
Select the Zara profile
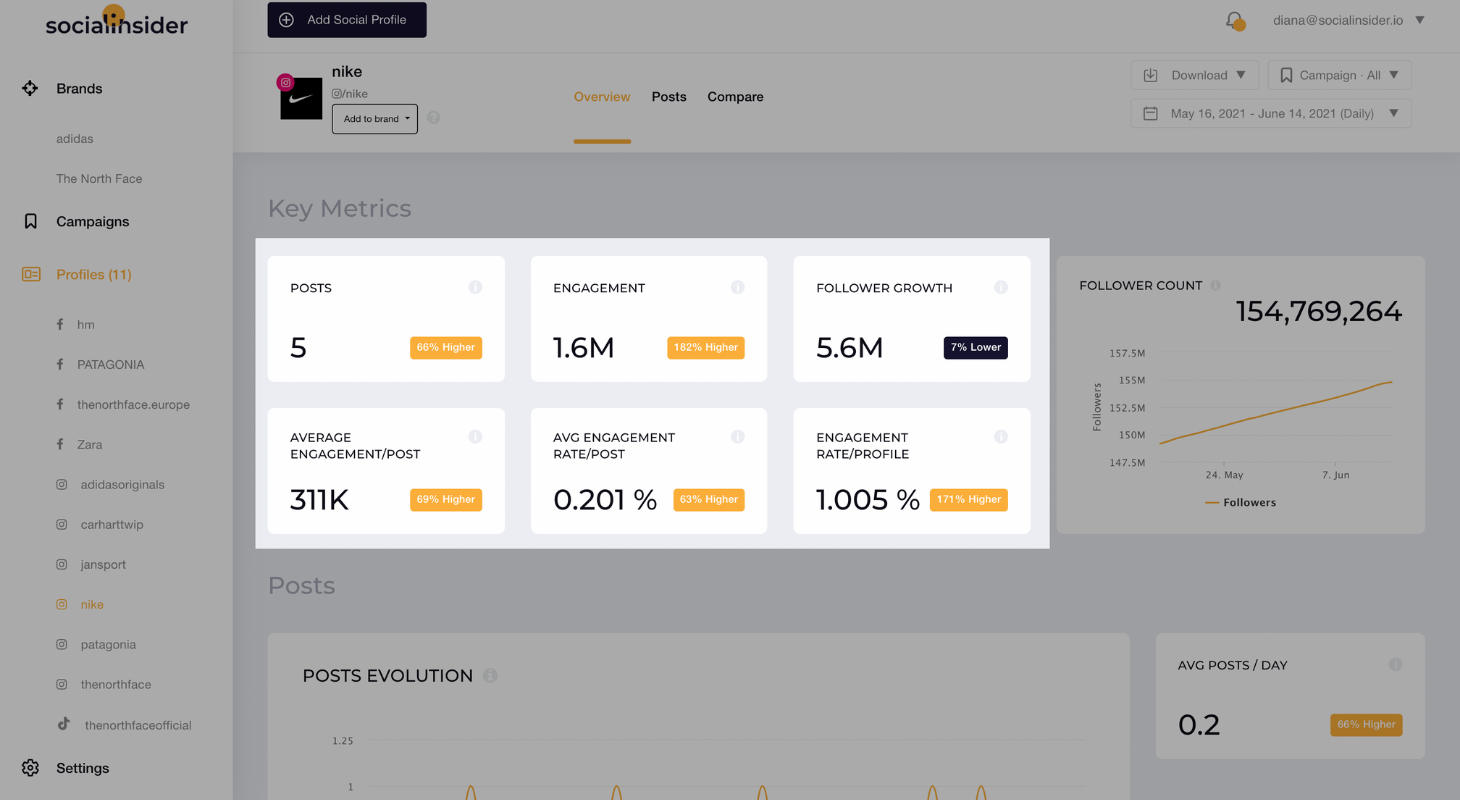(x=90, y=445)
